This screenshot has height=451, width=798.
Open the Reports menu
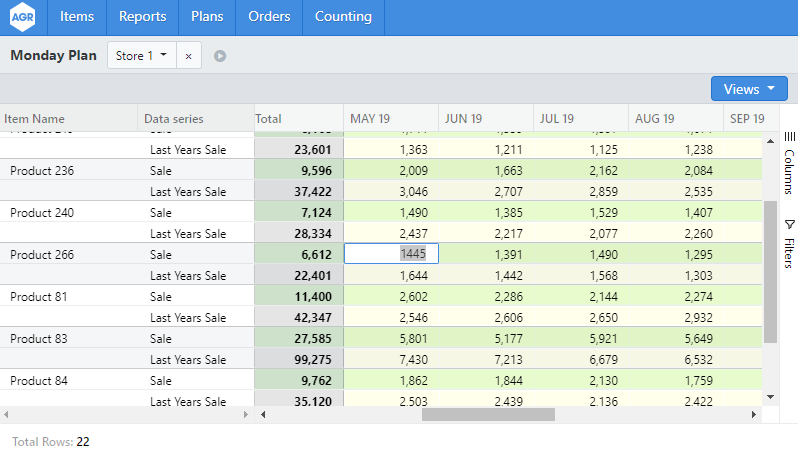(x=142, y=17)
